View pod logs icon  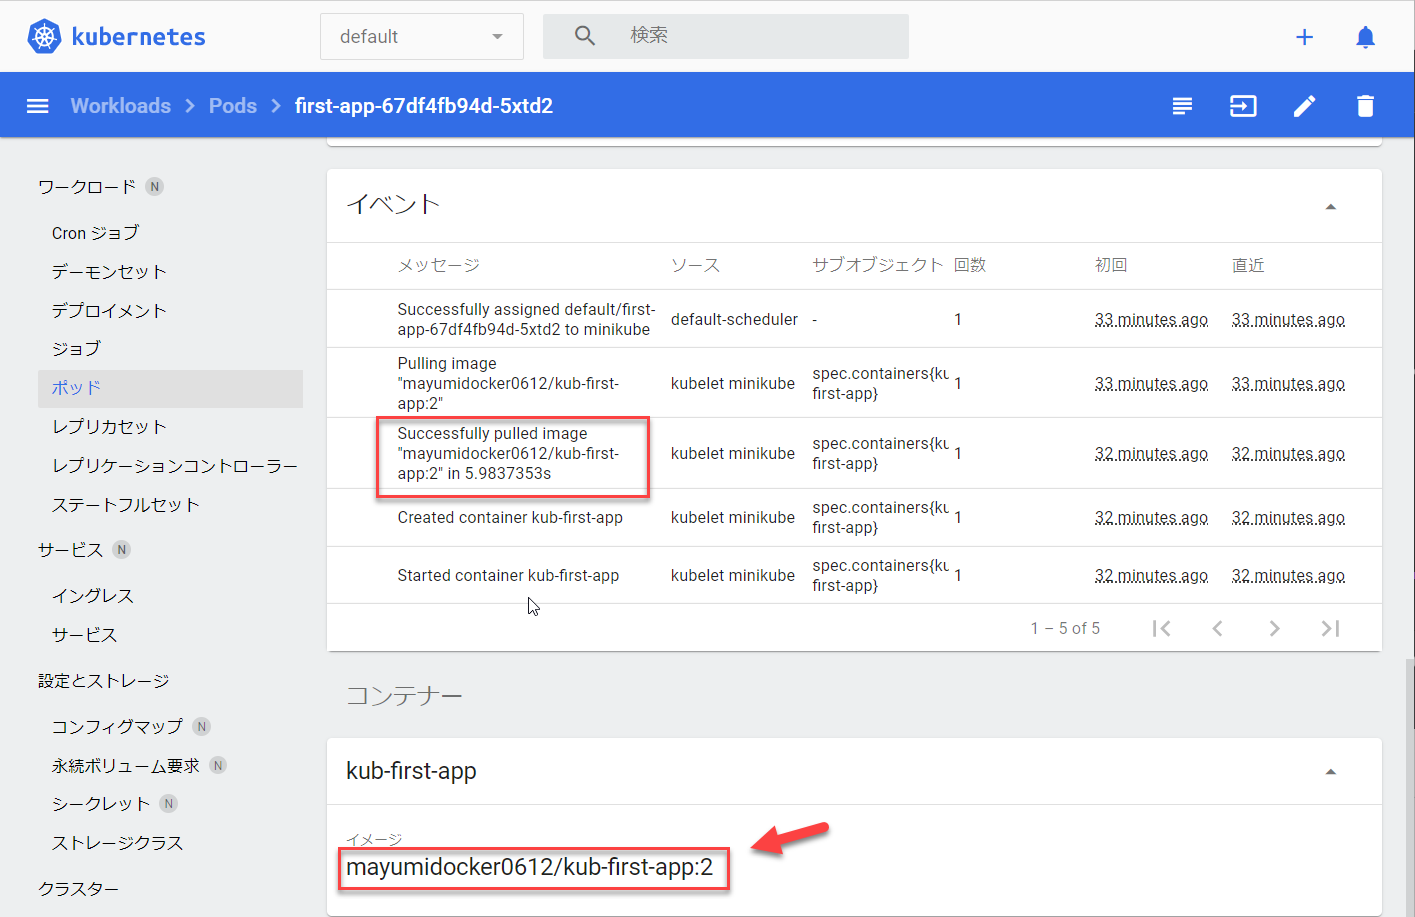(x=1182, y=106)
